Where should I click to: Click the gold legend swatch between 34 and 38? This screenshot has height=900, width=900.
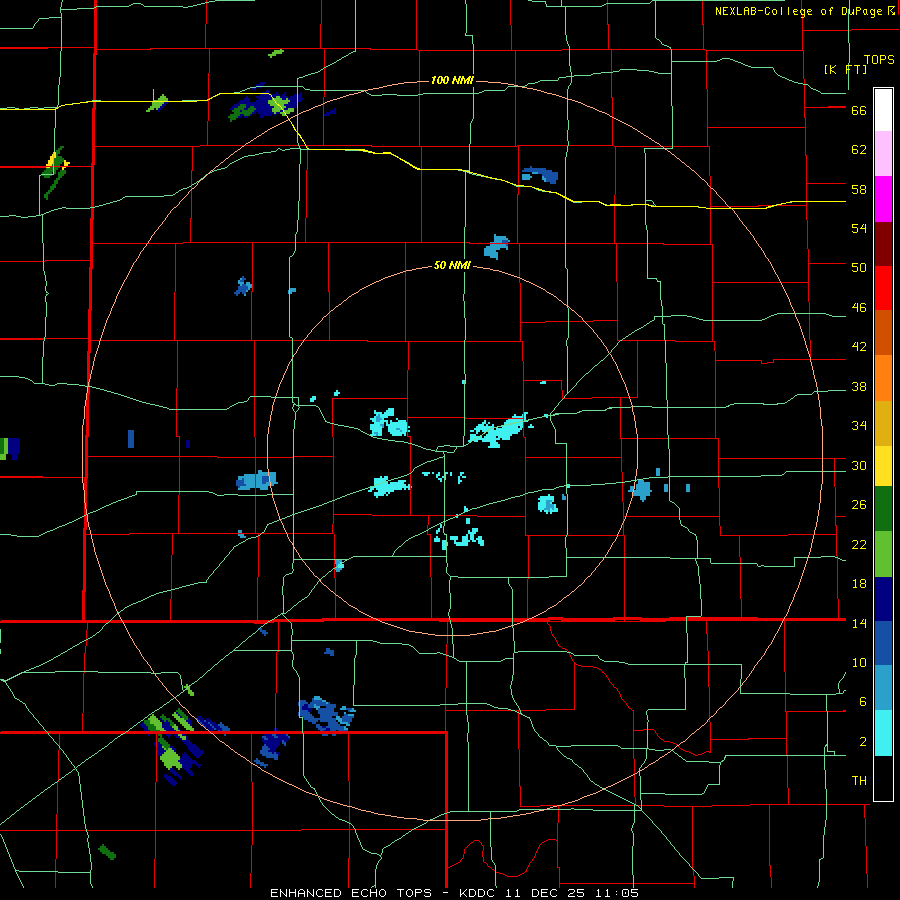point(883,423)
